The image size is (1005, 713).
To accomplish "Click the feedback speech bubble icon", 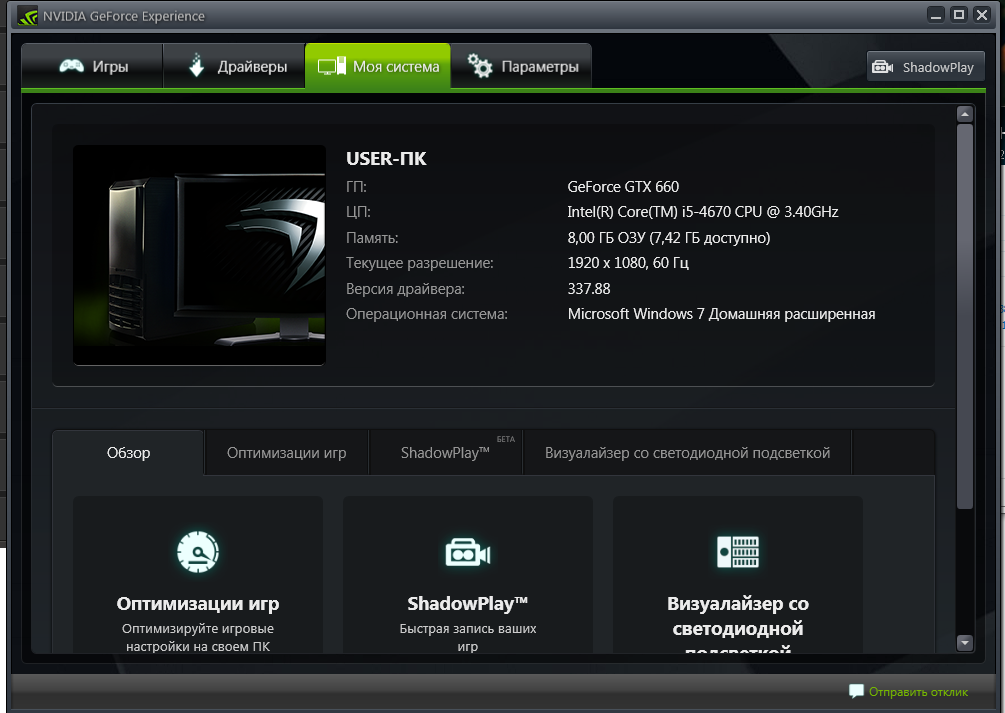I will click(856, 691).
